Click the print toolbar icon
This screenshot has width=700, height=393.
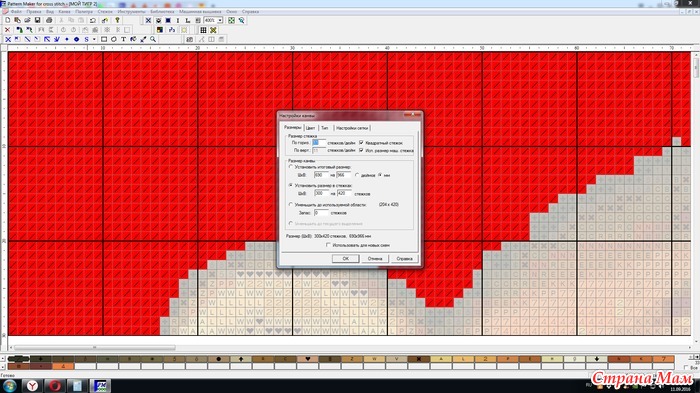pos(49,20)
